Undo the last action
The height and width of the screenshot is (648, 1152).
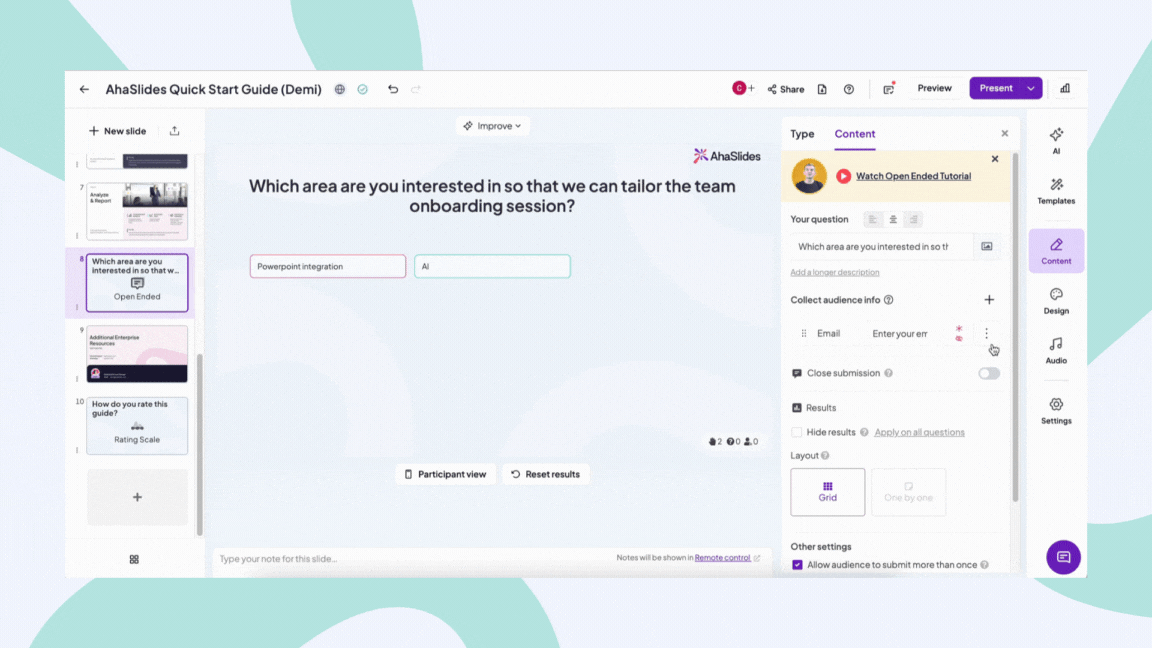click(x=393, y=89)
